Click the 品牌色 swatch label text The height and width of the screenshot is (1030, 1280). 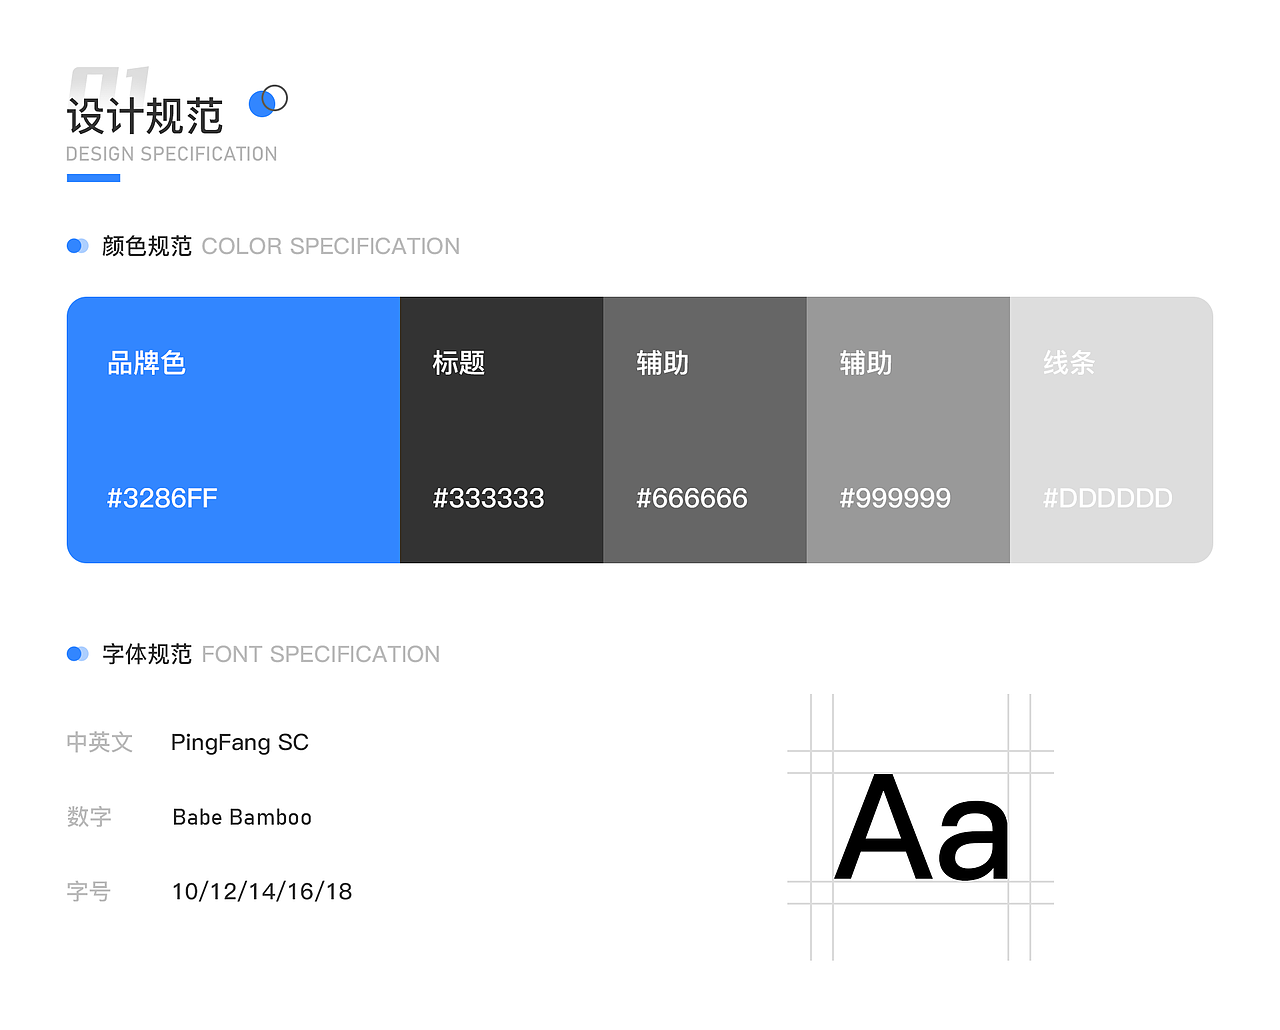pos(147,363)
